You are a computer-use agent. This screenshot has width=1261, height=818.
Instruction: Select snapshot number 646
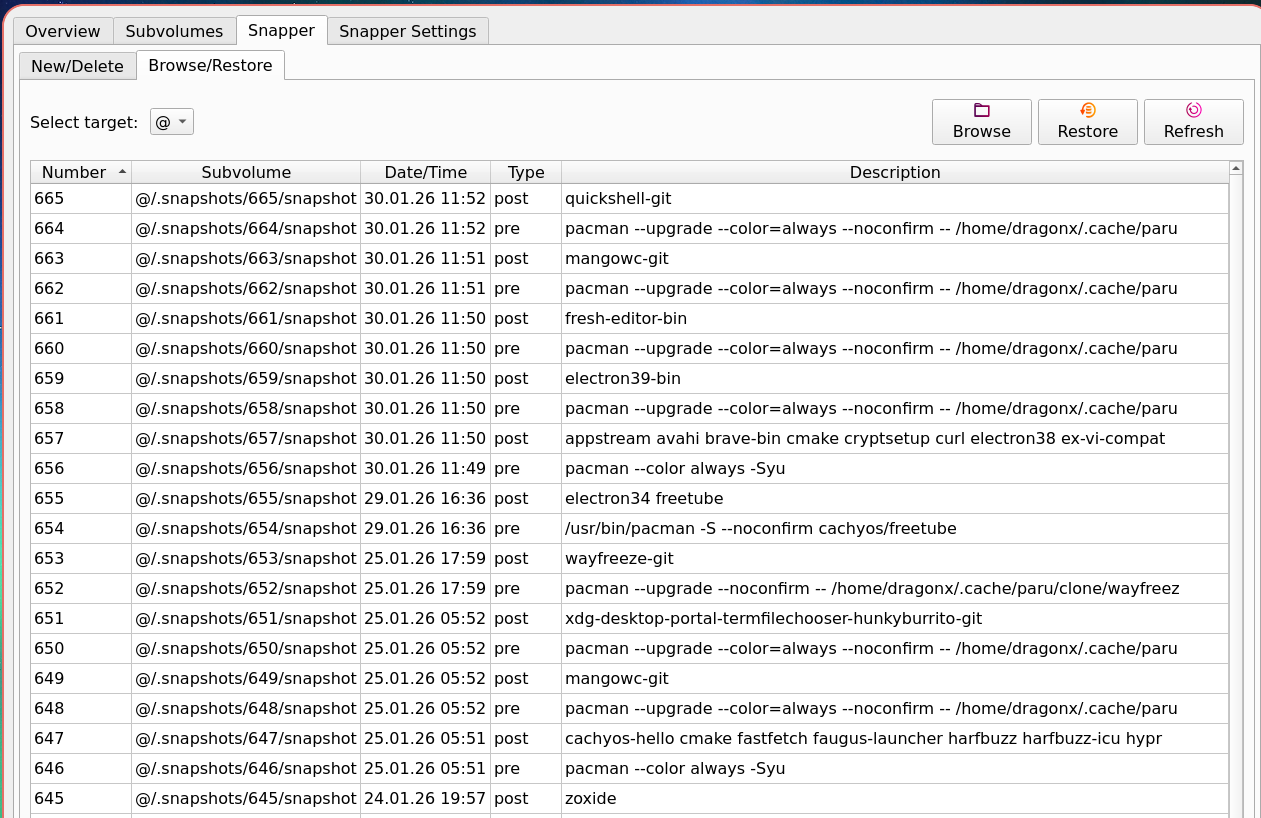81,768
